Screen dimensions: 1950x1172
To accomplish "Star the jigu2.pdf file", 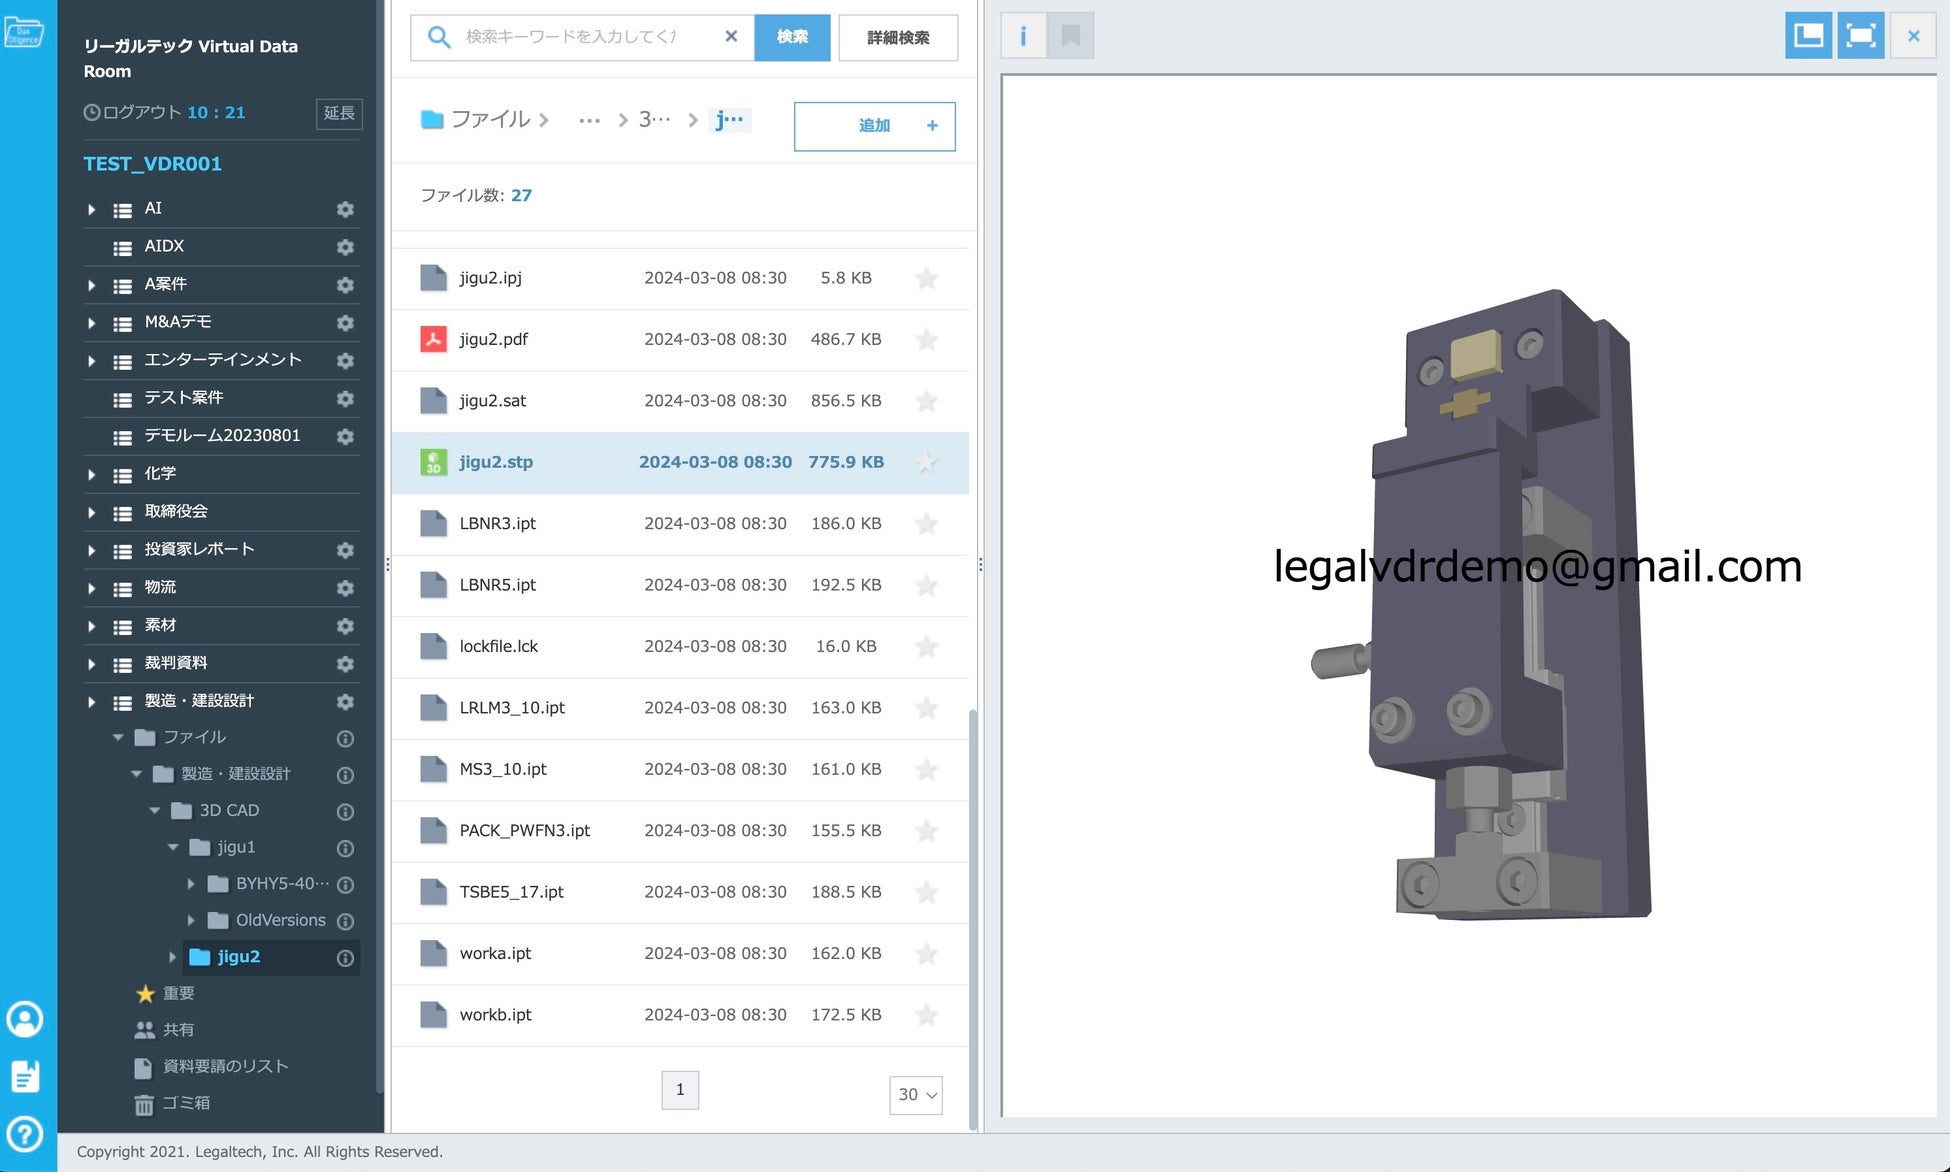I will point(926,340).
